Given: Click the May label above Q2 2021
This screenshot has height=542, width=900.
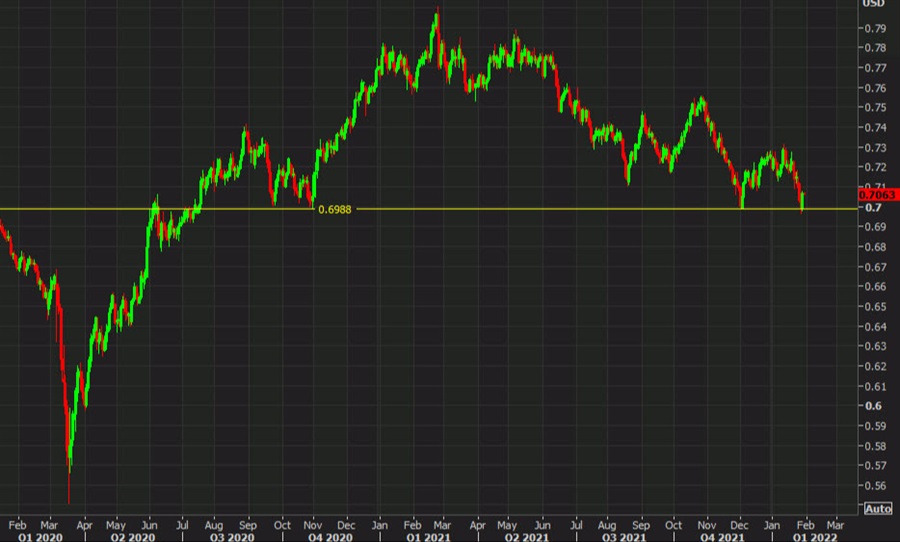Looking at the screenshot, I should click(507, 525).
